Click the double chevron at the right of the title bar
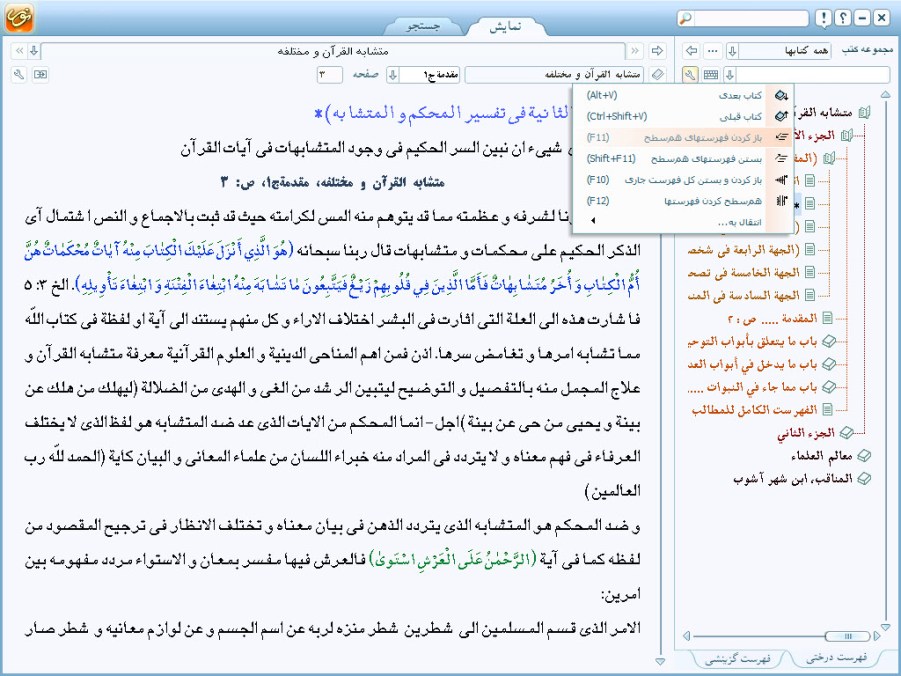The width and height of the screenshot is (901, 676). [x=635, y=51]
